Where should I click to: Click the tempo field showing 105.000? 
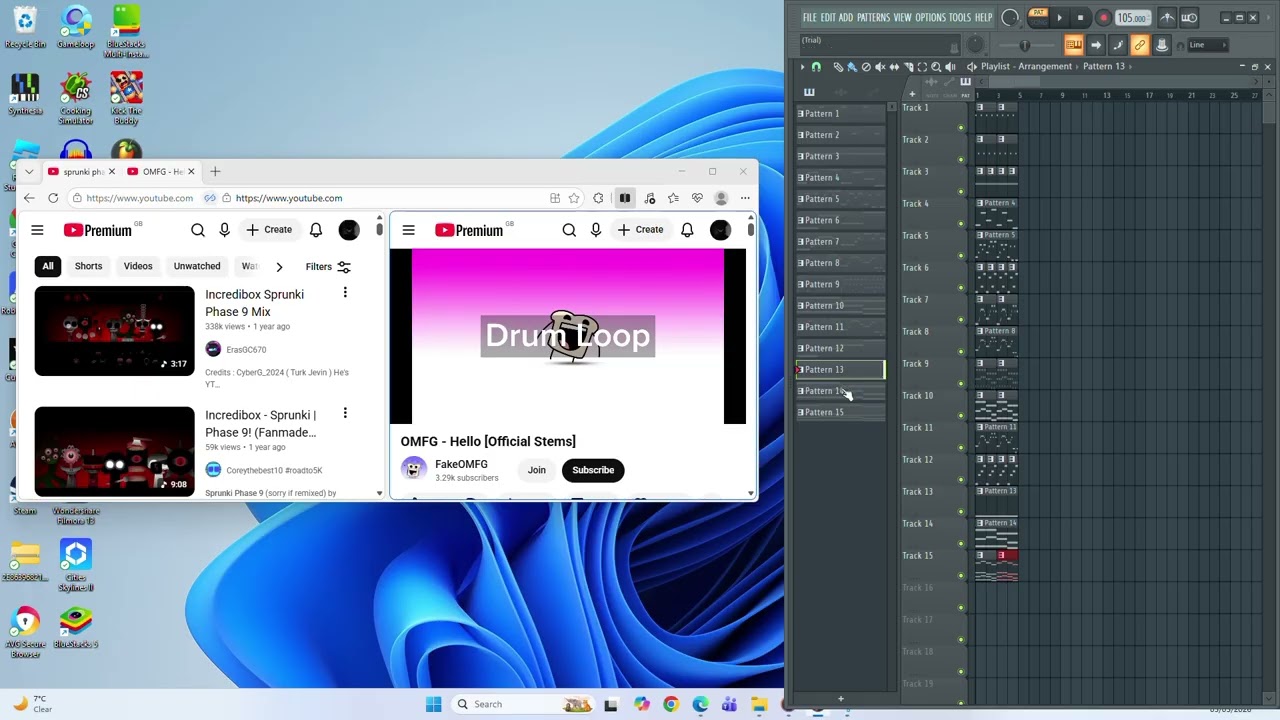click(x=1133, y=18)
